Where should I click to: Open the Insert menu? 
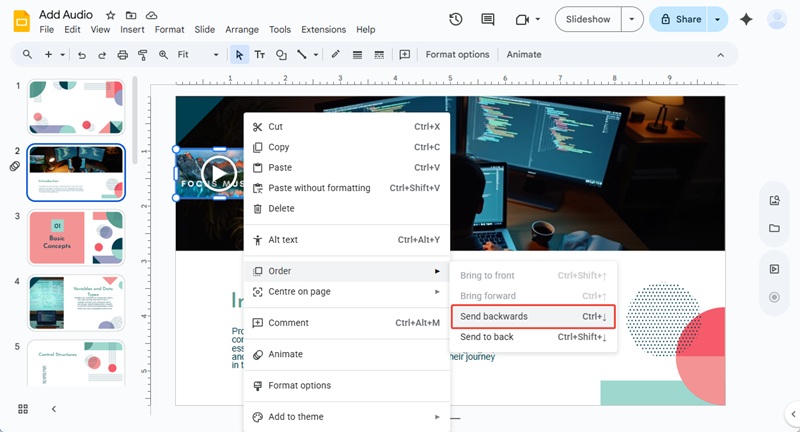[x=132, y=30]
